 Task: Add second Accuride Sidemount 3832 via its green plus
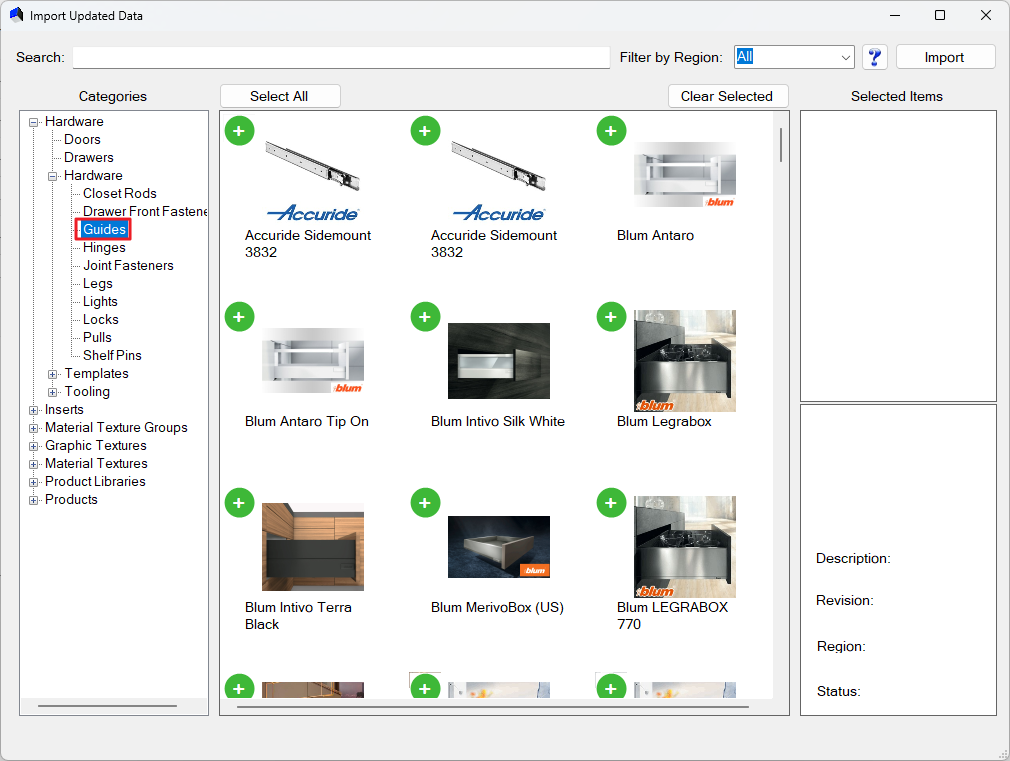pos(425,131)
